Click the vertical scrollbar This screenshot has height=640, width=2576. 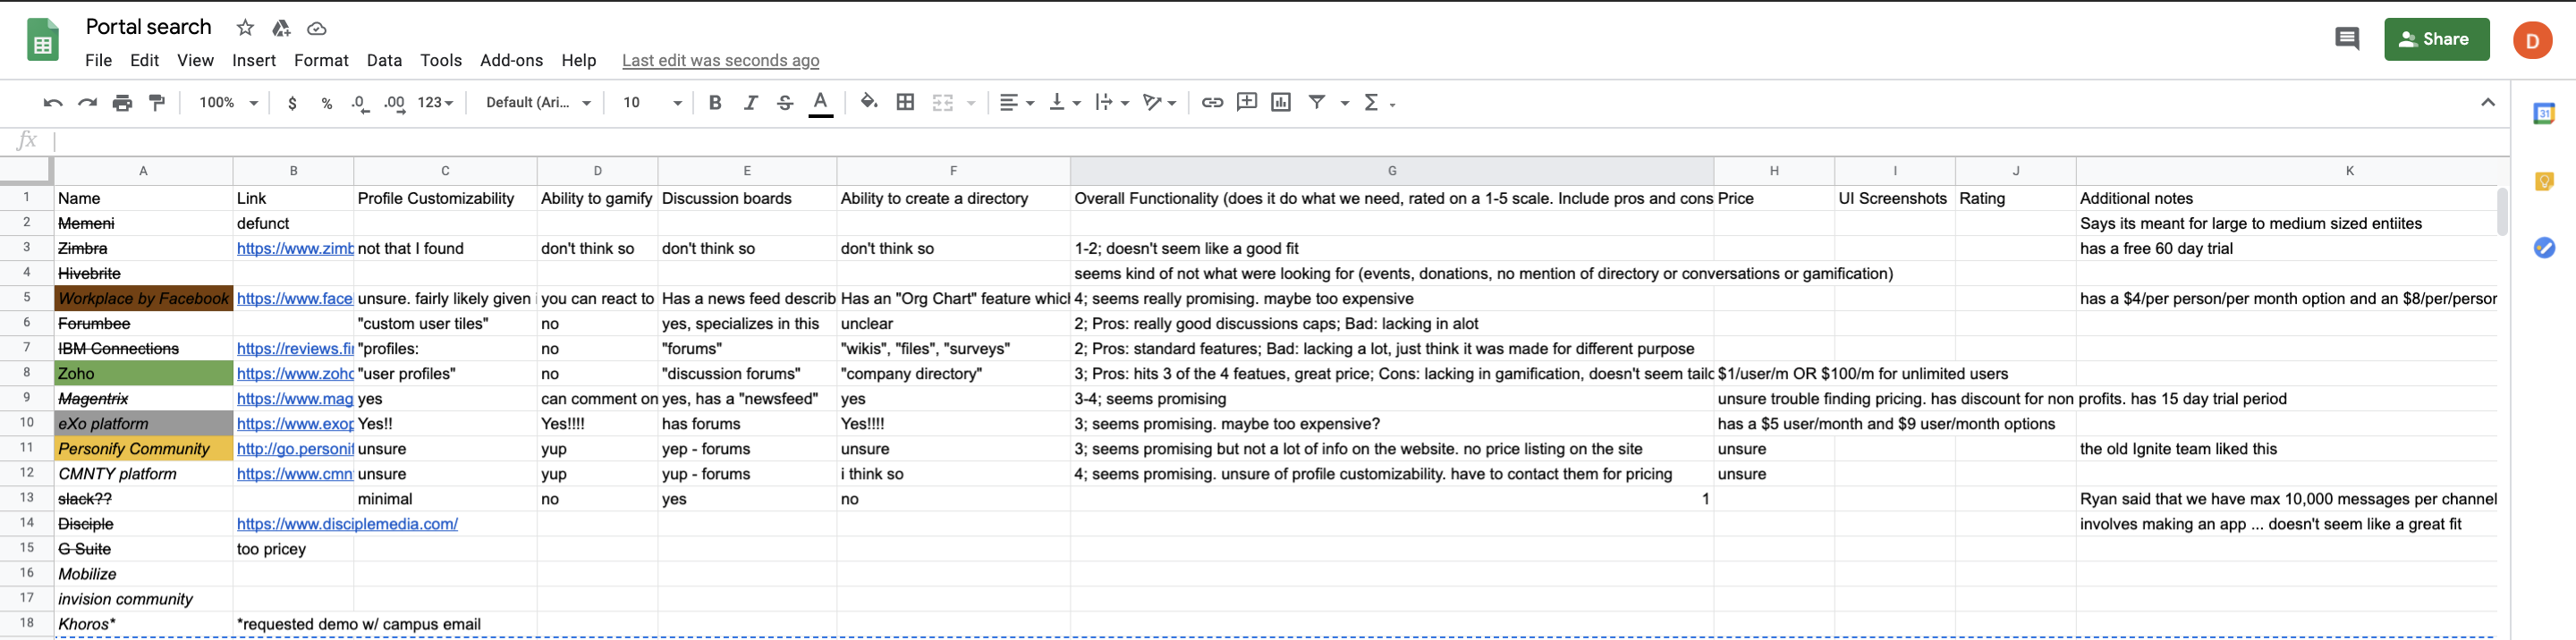click(2502, 211)
